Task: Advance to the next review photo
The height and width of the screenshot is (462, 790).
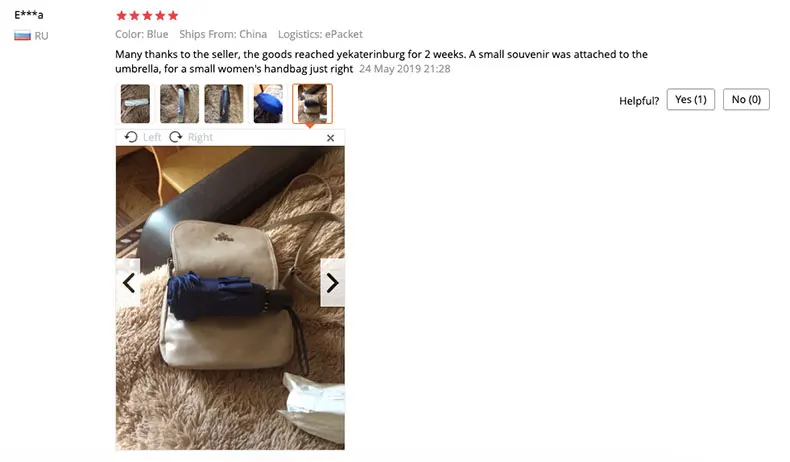Action: [333, 283]
